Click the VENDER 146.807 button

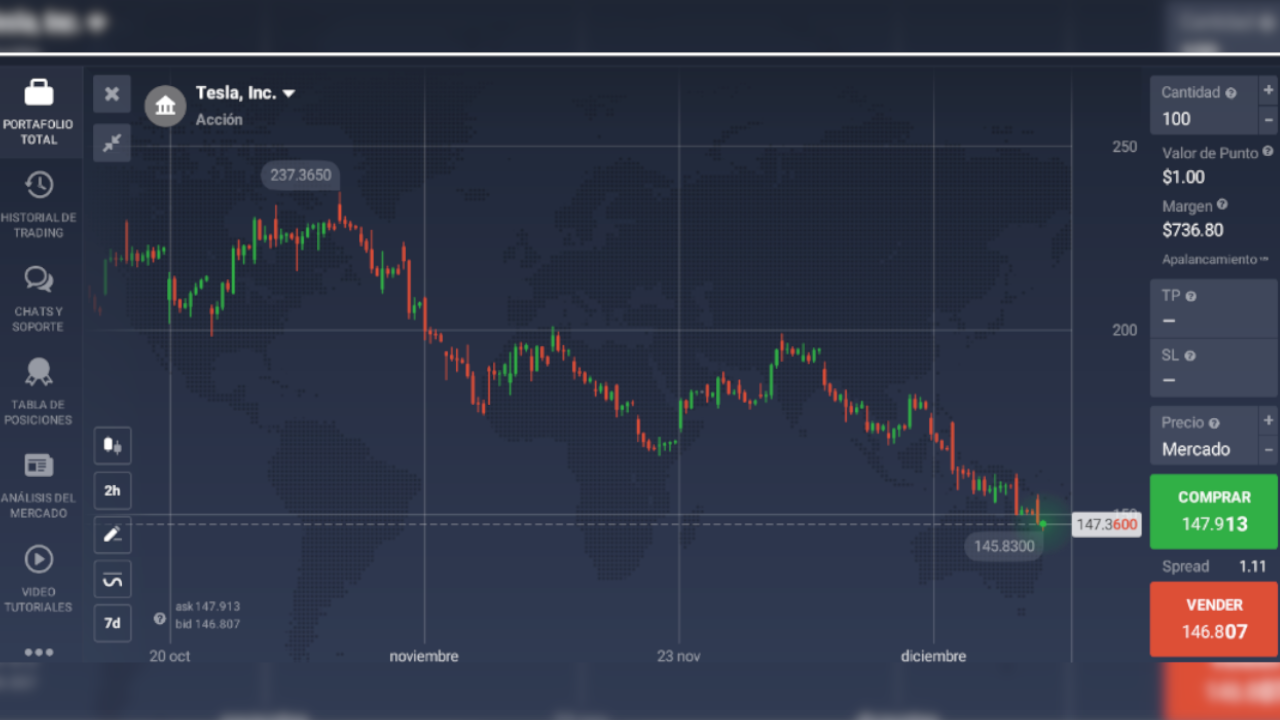(x=1214, y=619)
